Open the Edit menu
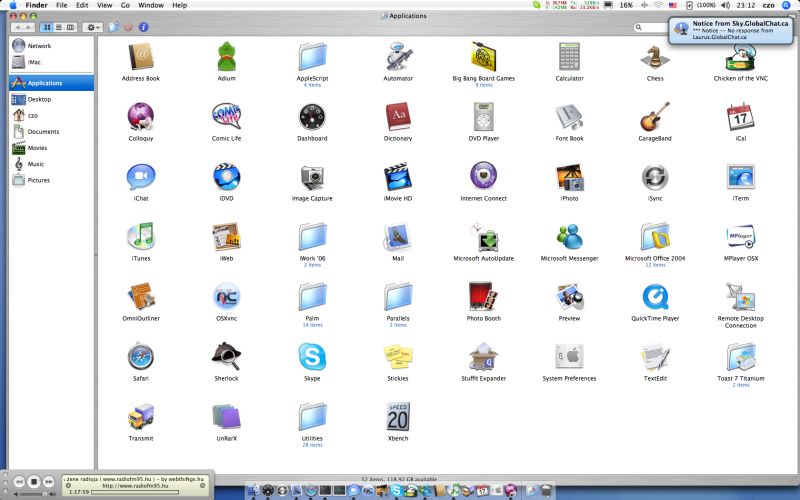 pyautogui.click(x=82, y=5)
